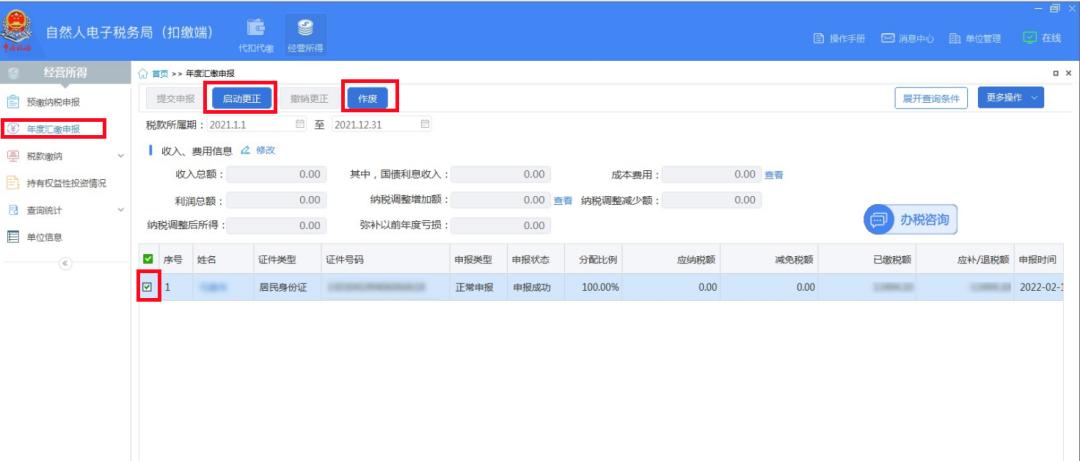Uncheck the row 1 checkbox
Screen dimensions: 1080x461
pos(148,287)
